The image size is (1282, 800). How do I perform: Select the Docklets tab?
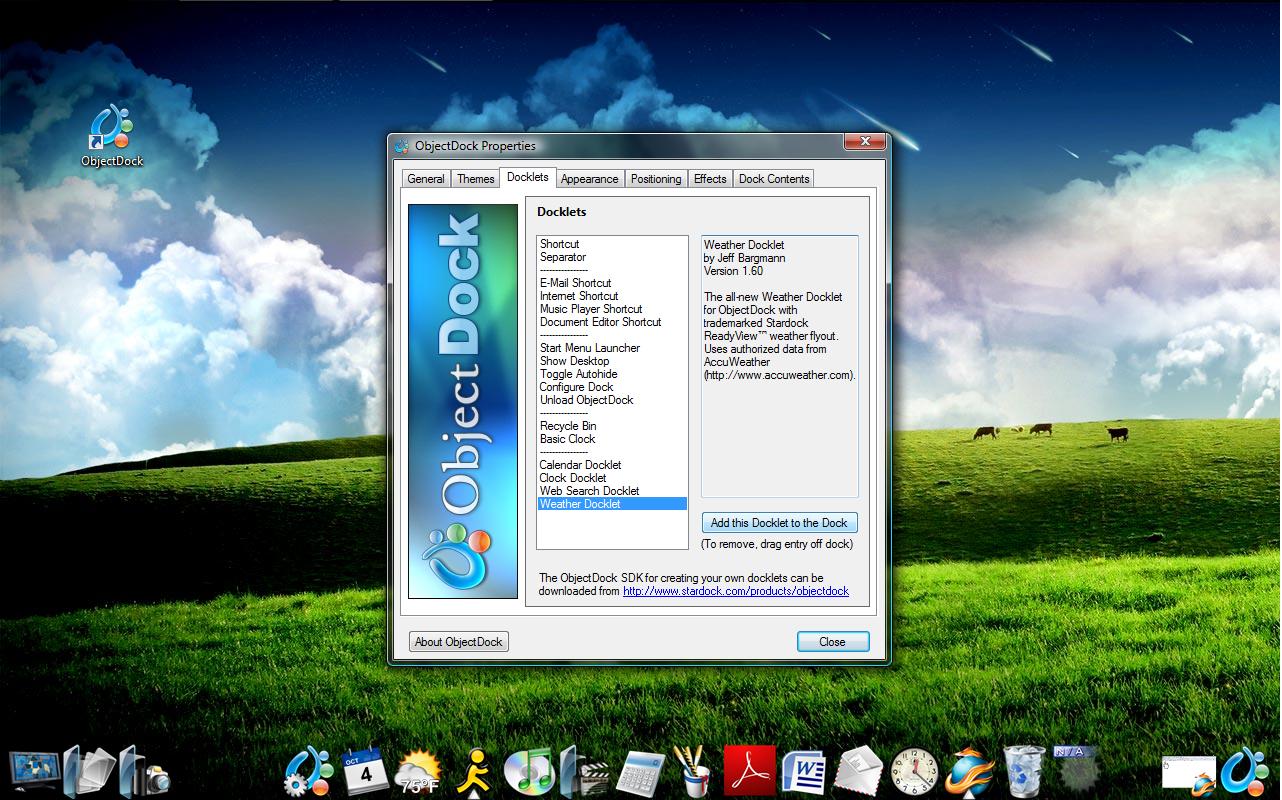(527, 177)
